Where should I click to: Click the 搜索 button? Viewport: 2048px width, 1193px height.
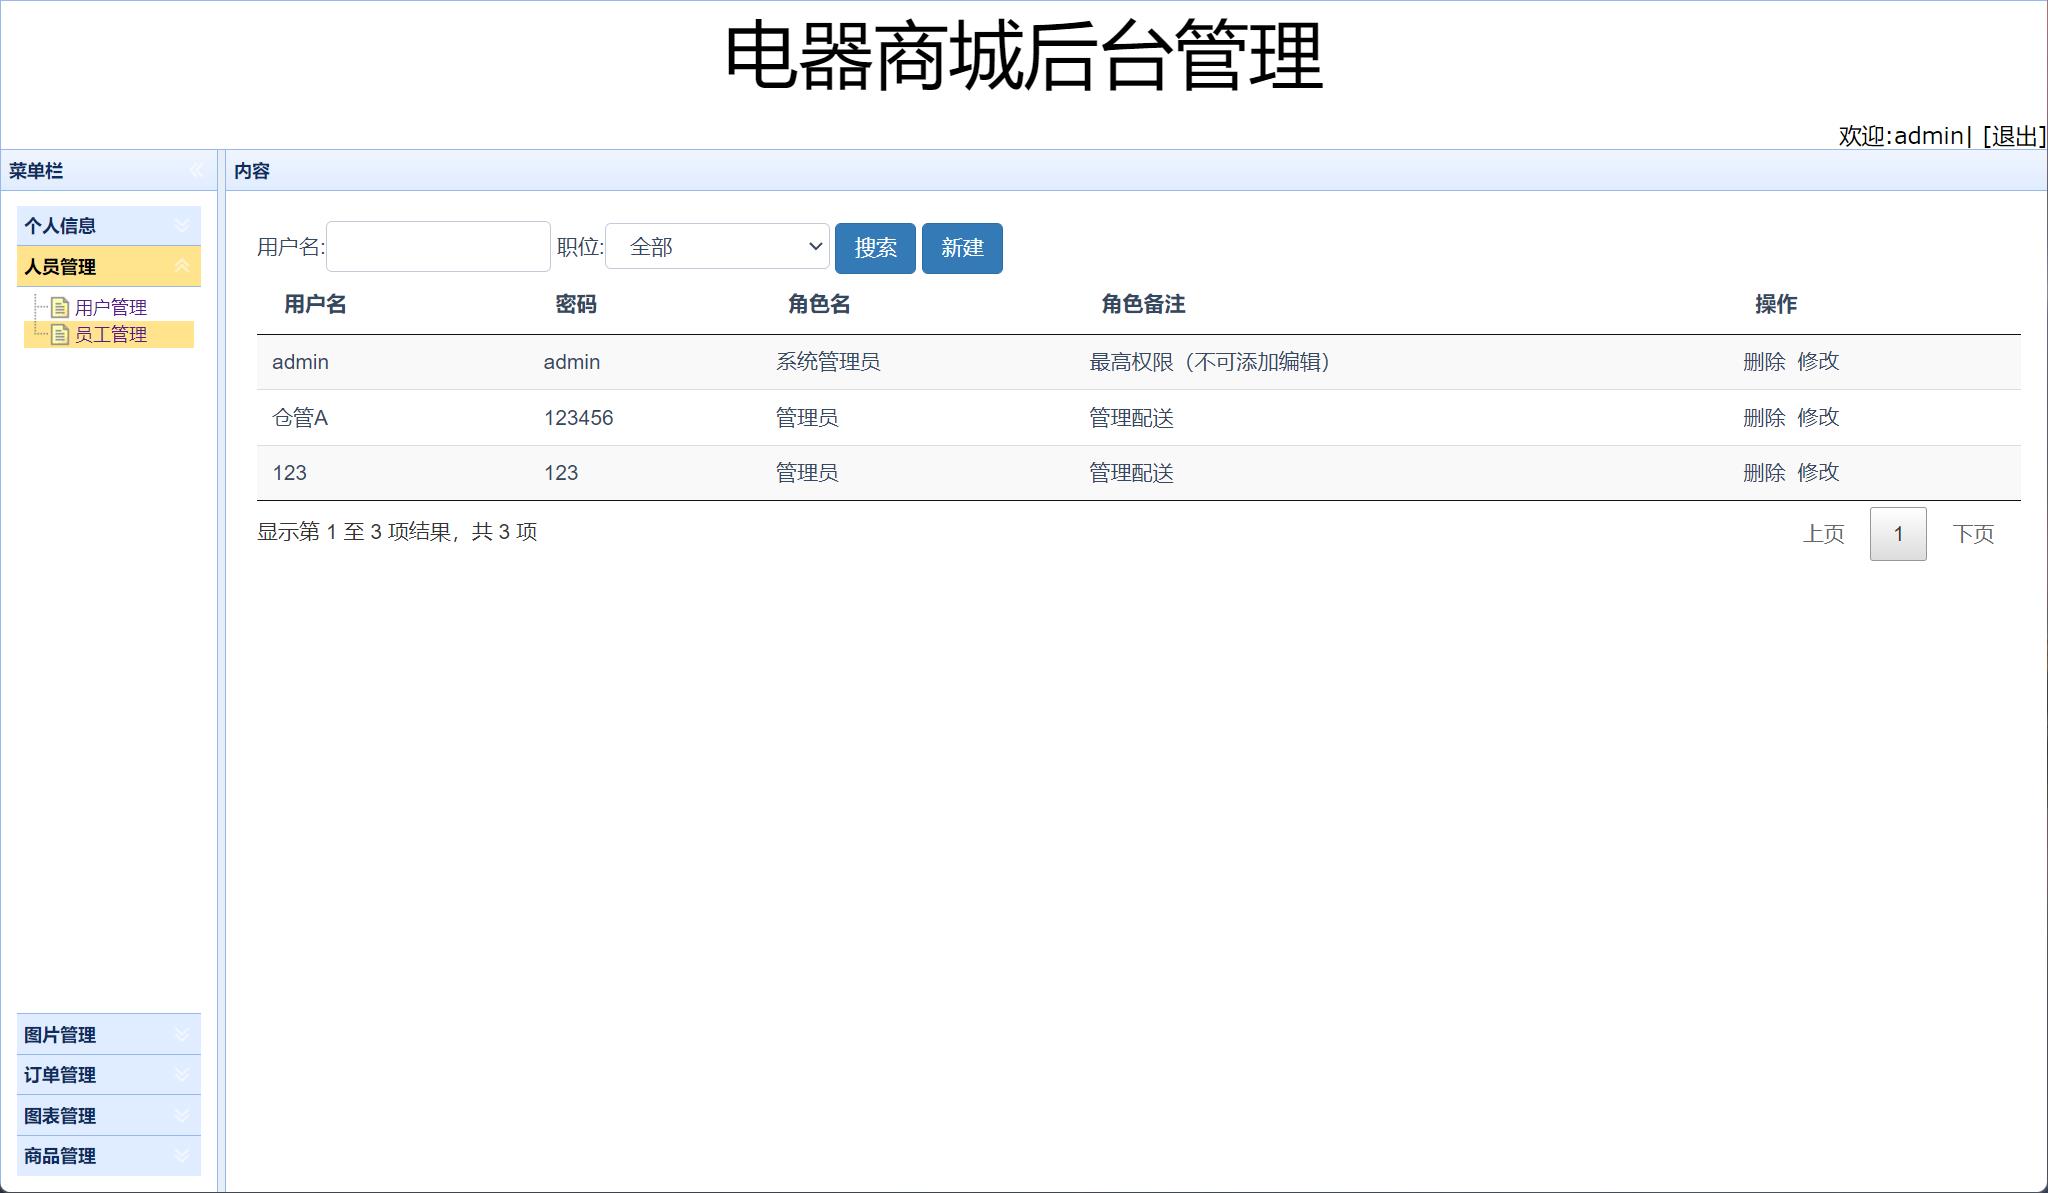pyautogui.click(x=876, y=248)
